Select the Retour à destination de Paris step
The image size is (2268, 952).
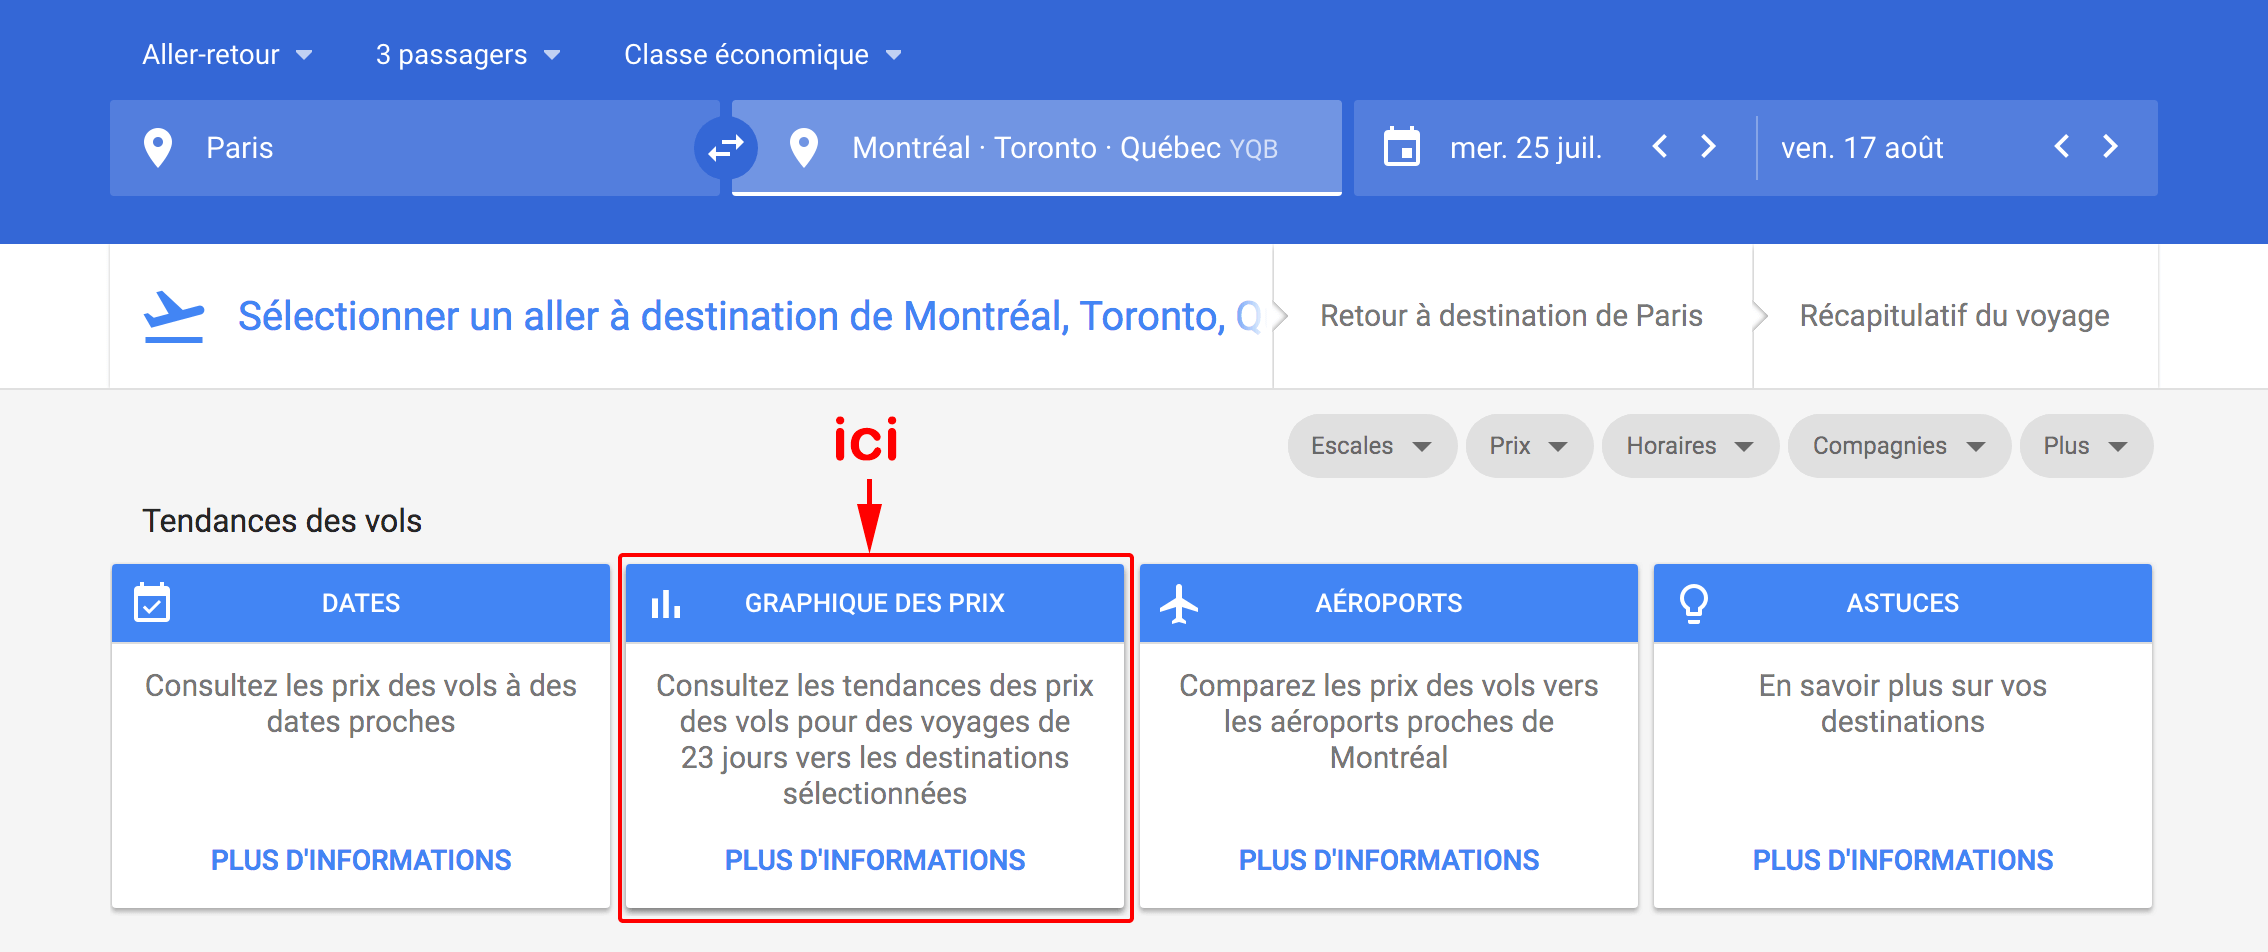(1511, 316)
